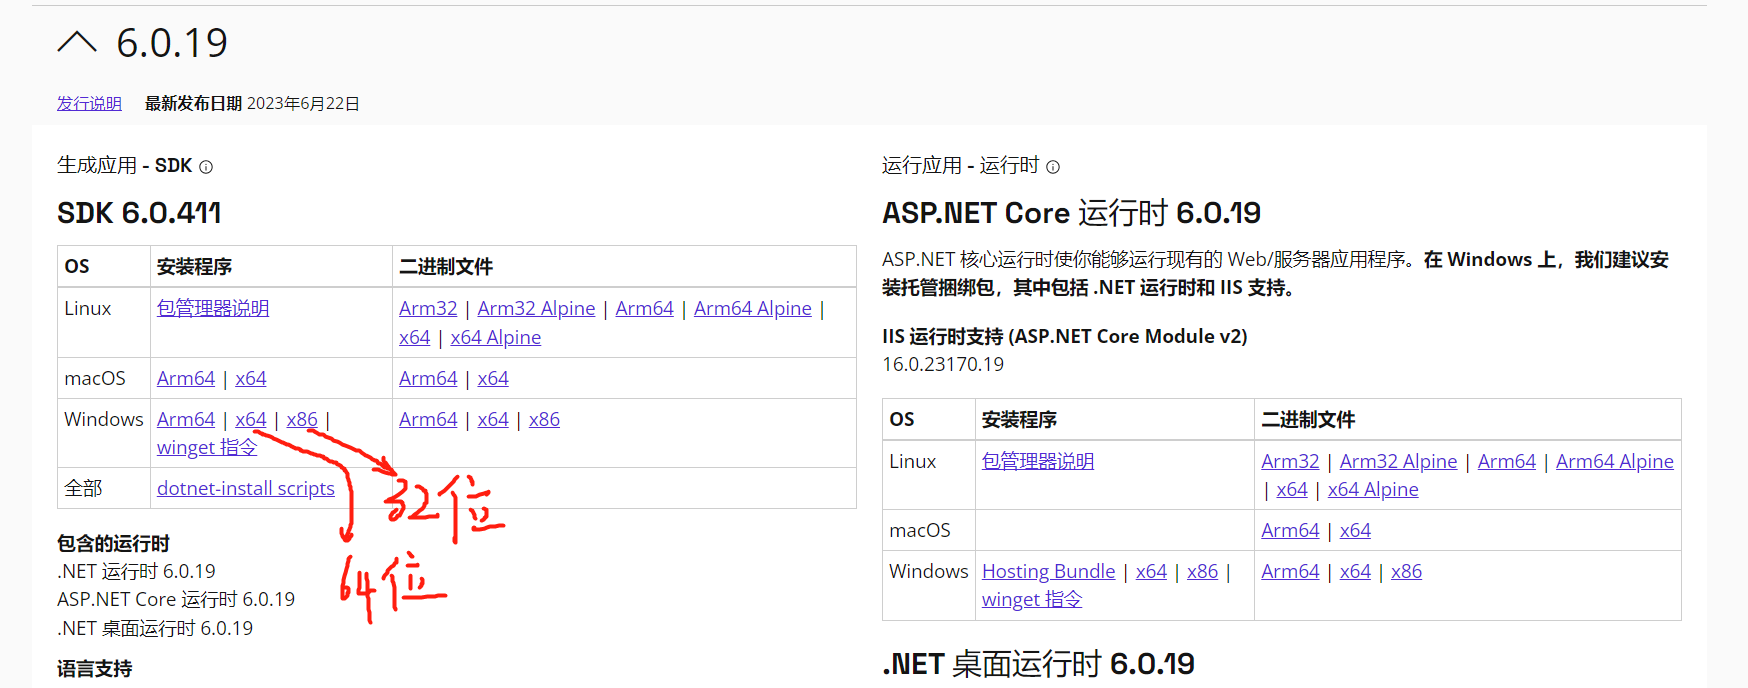Download SDK macOS x64 installer
This screenshot has width=1748, height=688.
click(x=251, y=378)
